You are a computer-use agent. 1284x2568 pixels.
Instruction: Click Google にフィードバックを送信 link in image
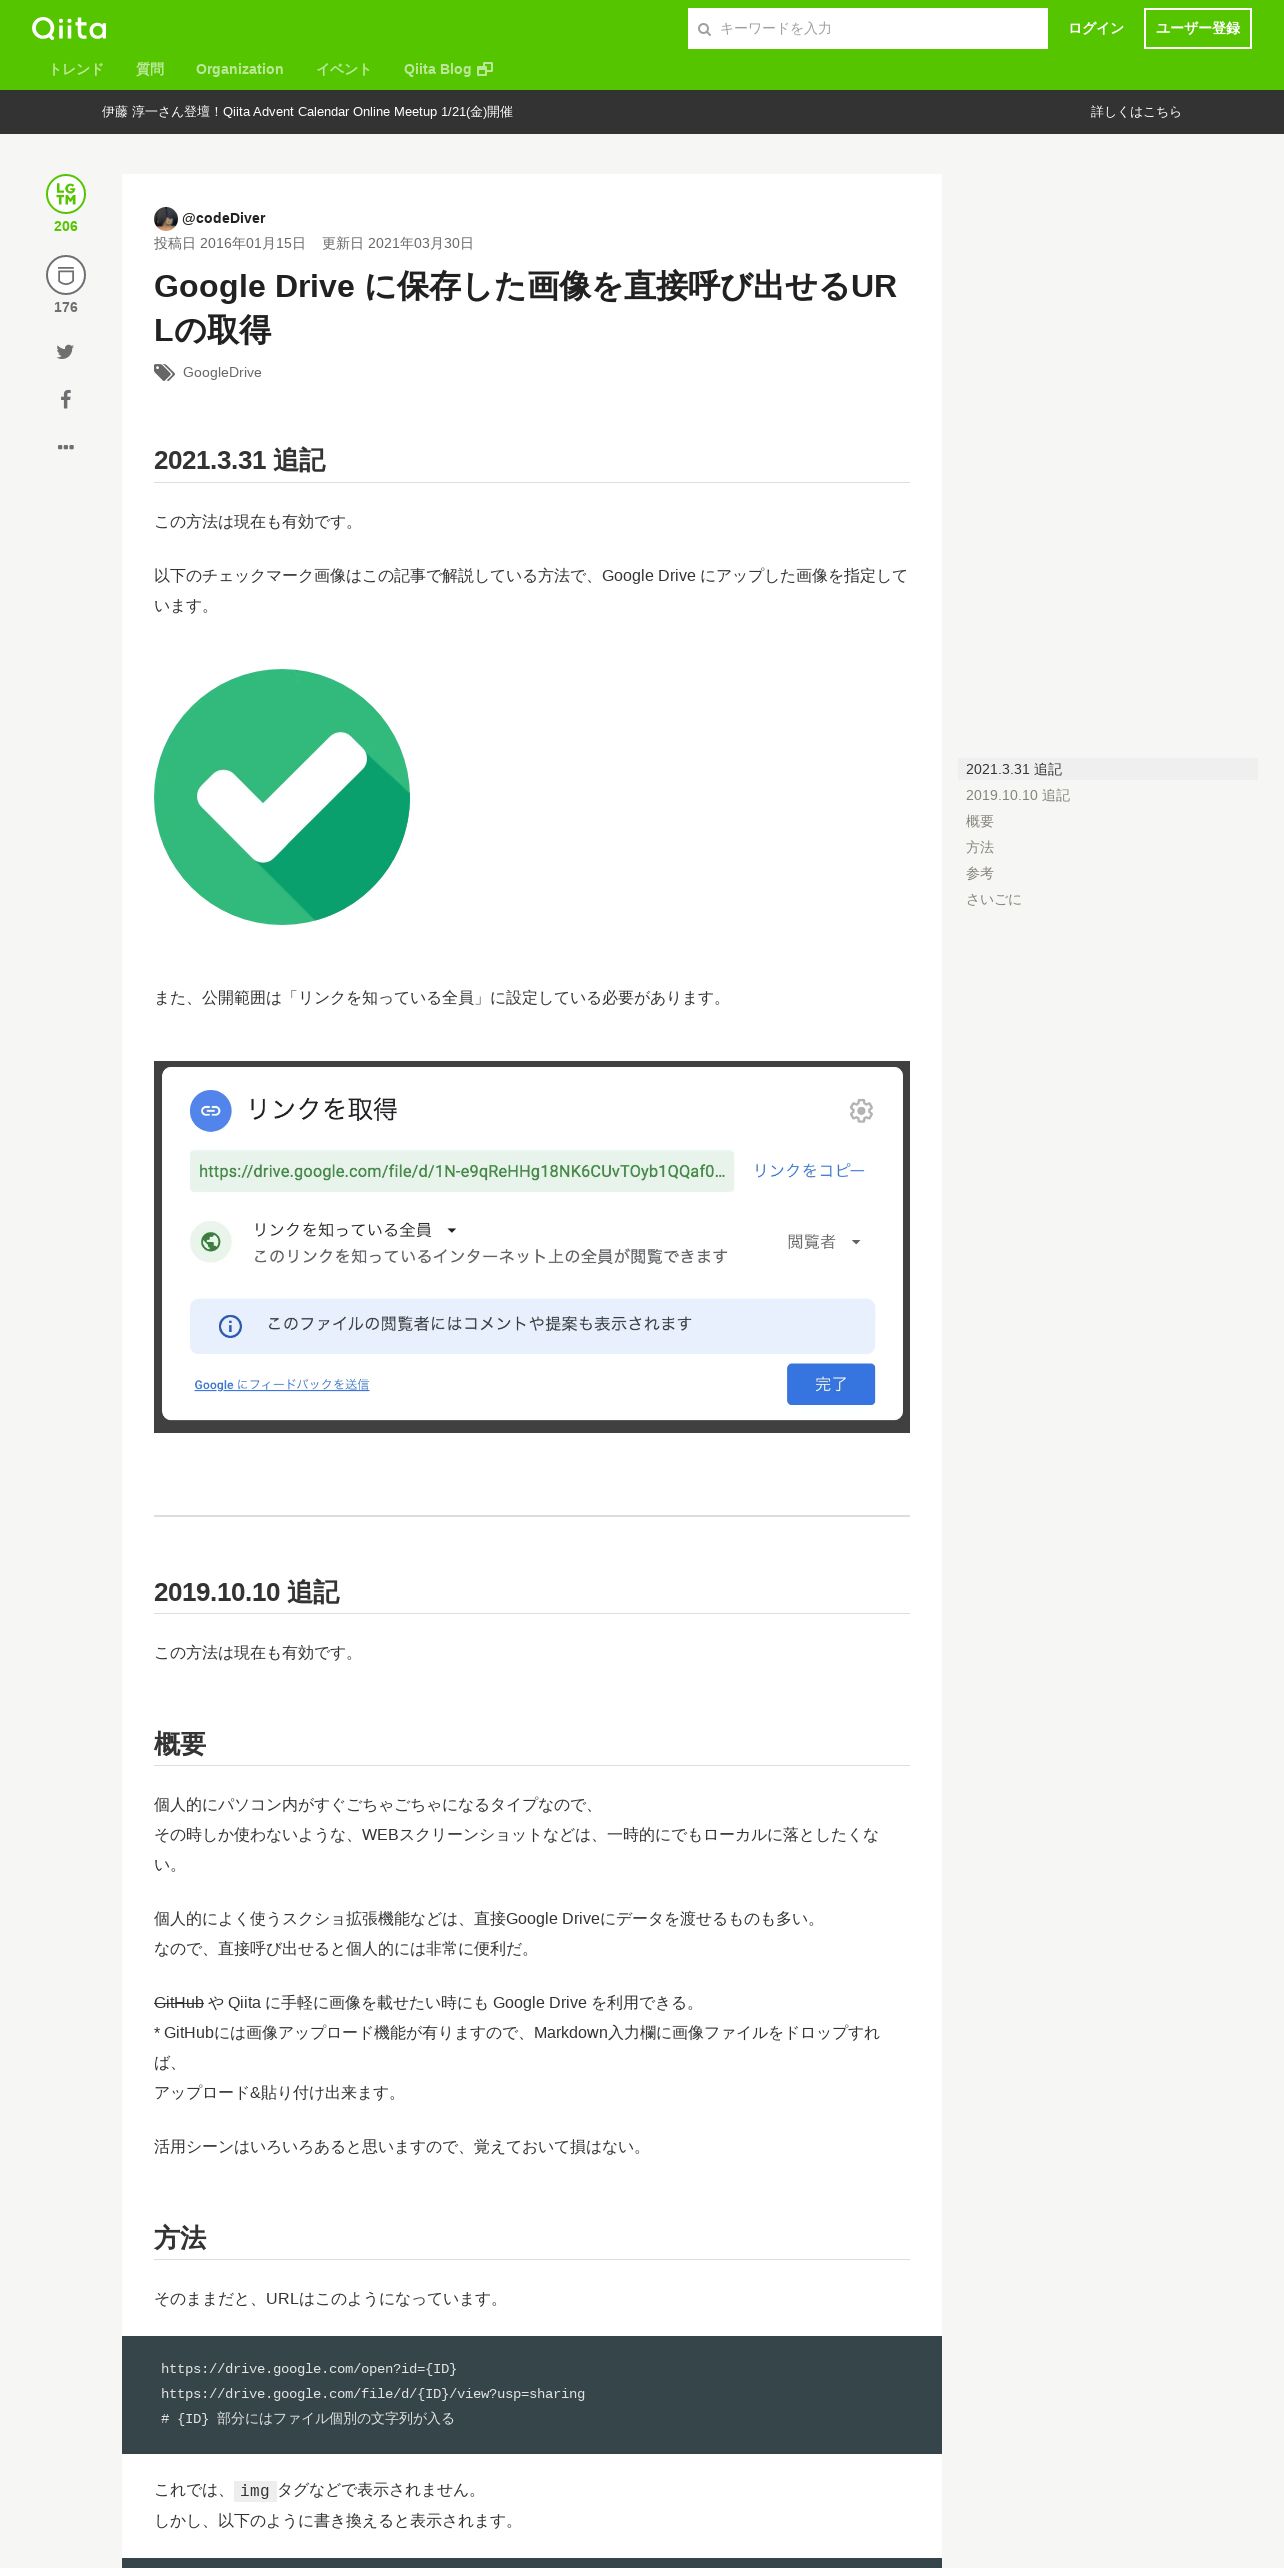[282, 1385]
